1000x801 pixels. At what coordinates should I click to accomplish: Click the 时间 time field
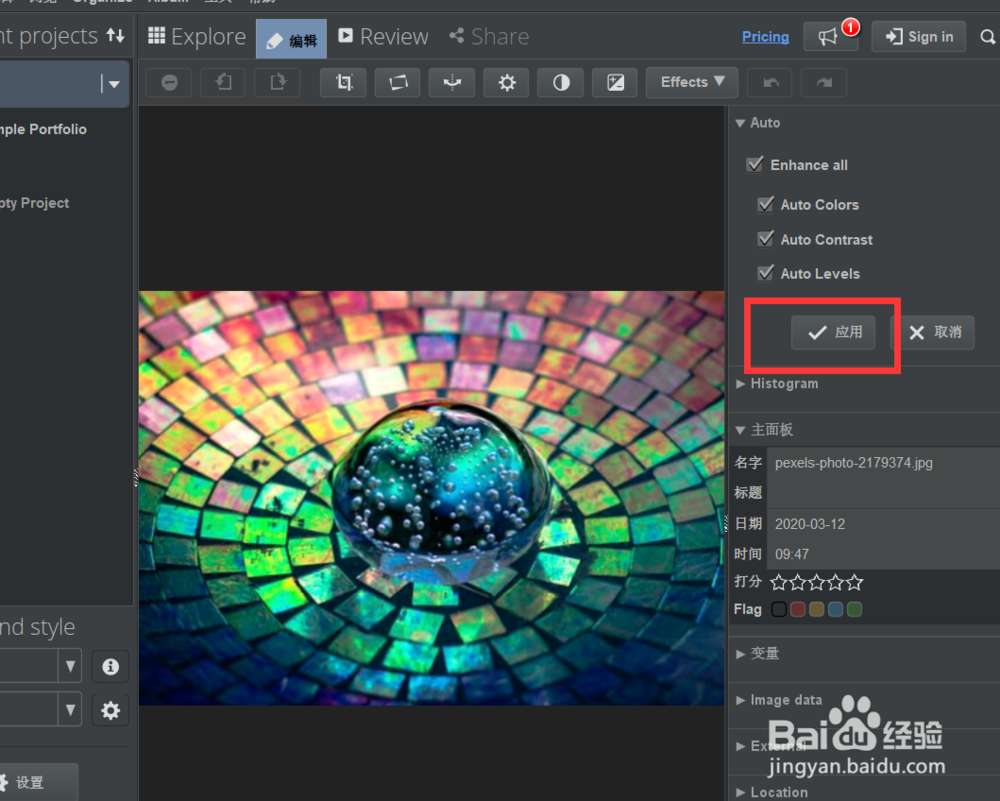883,554
